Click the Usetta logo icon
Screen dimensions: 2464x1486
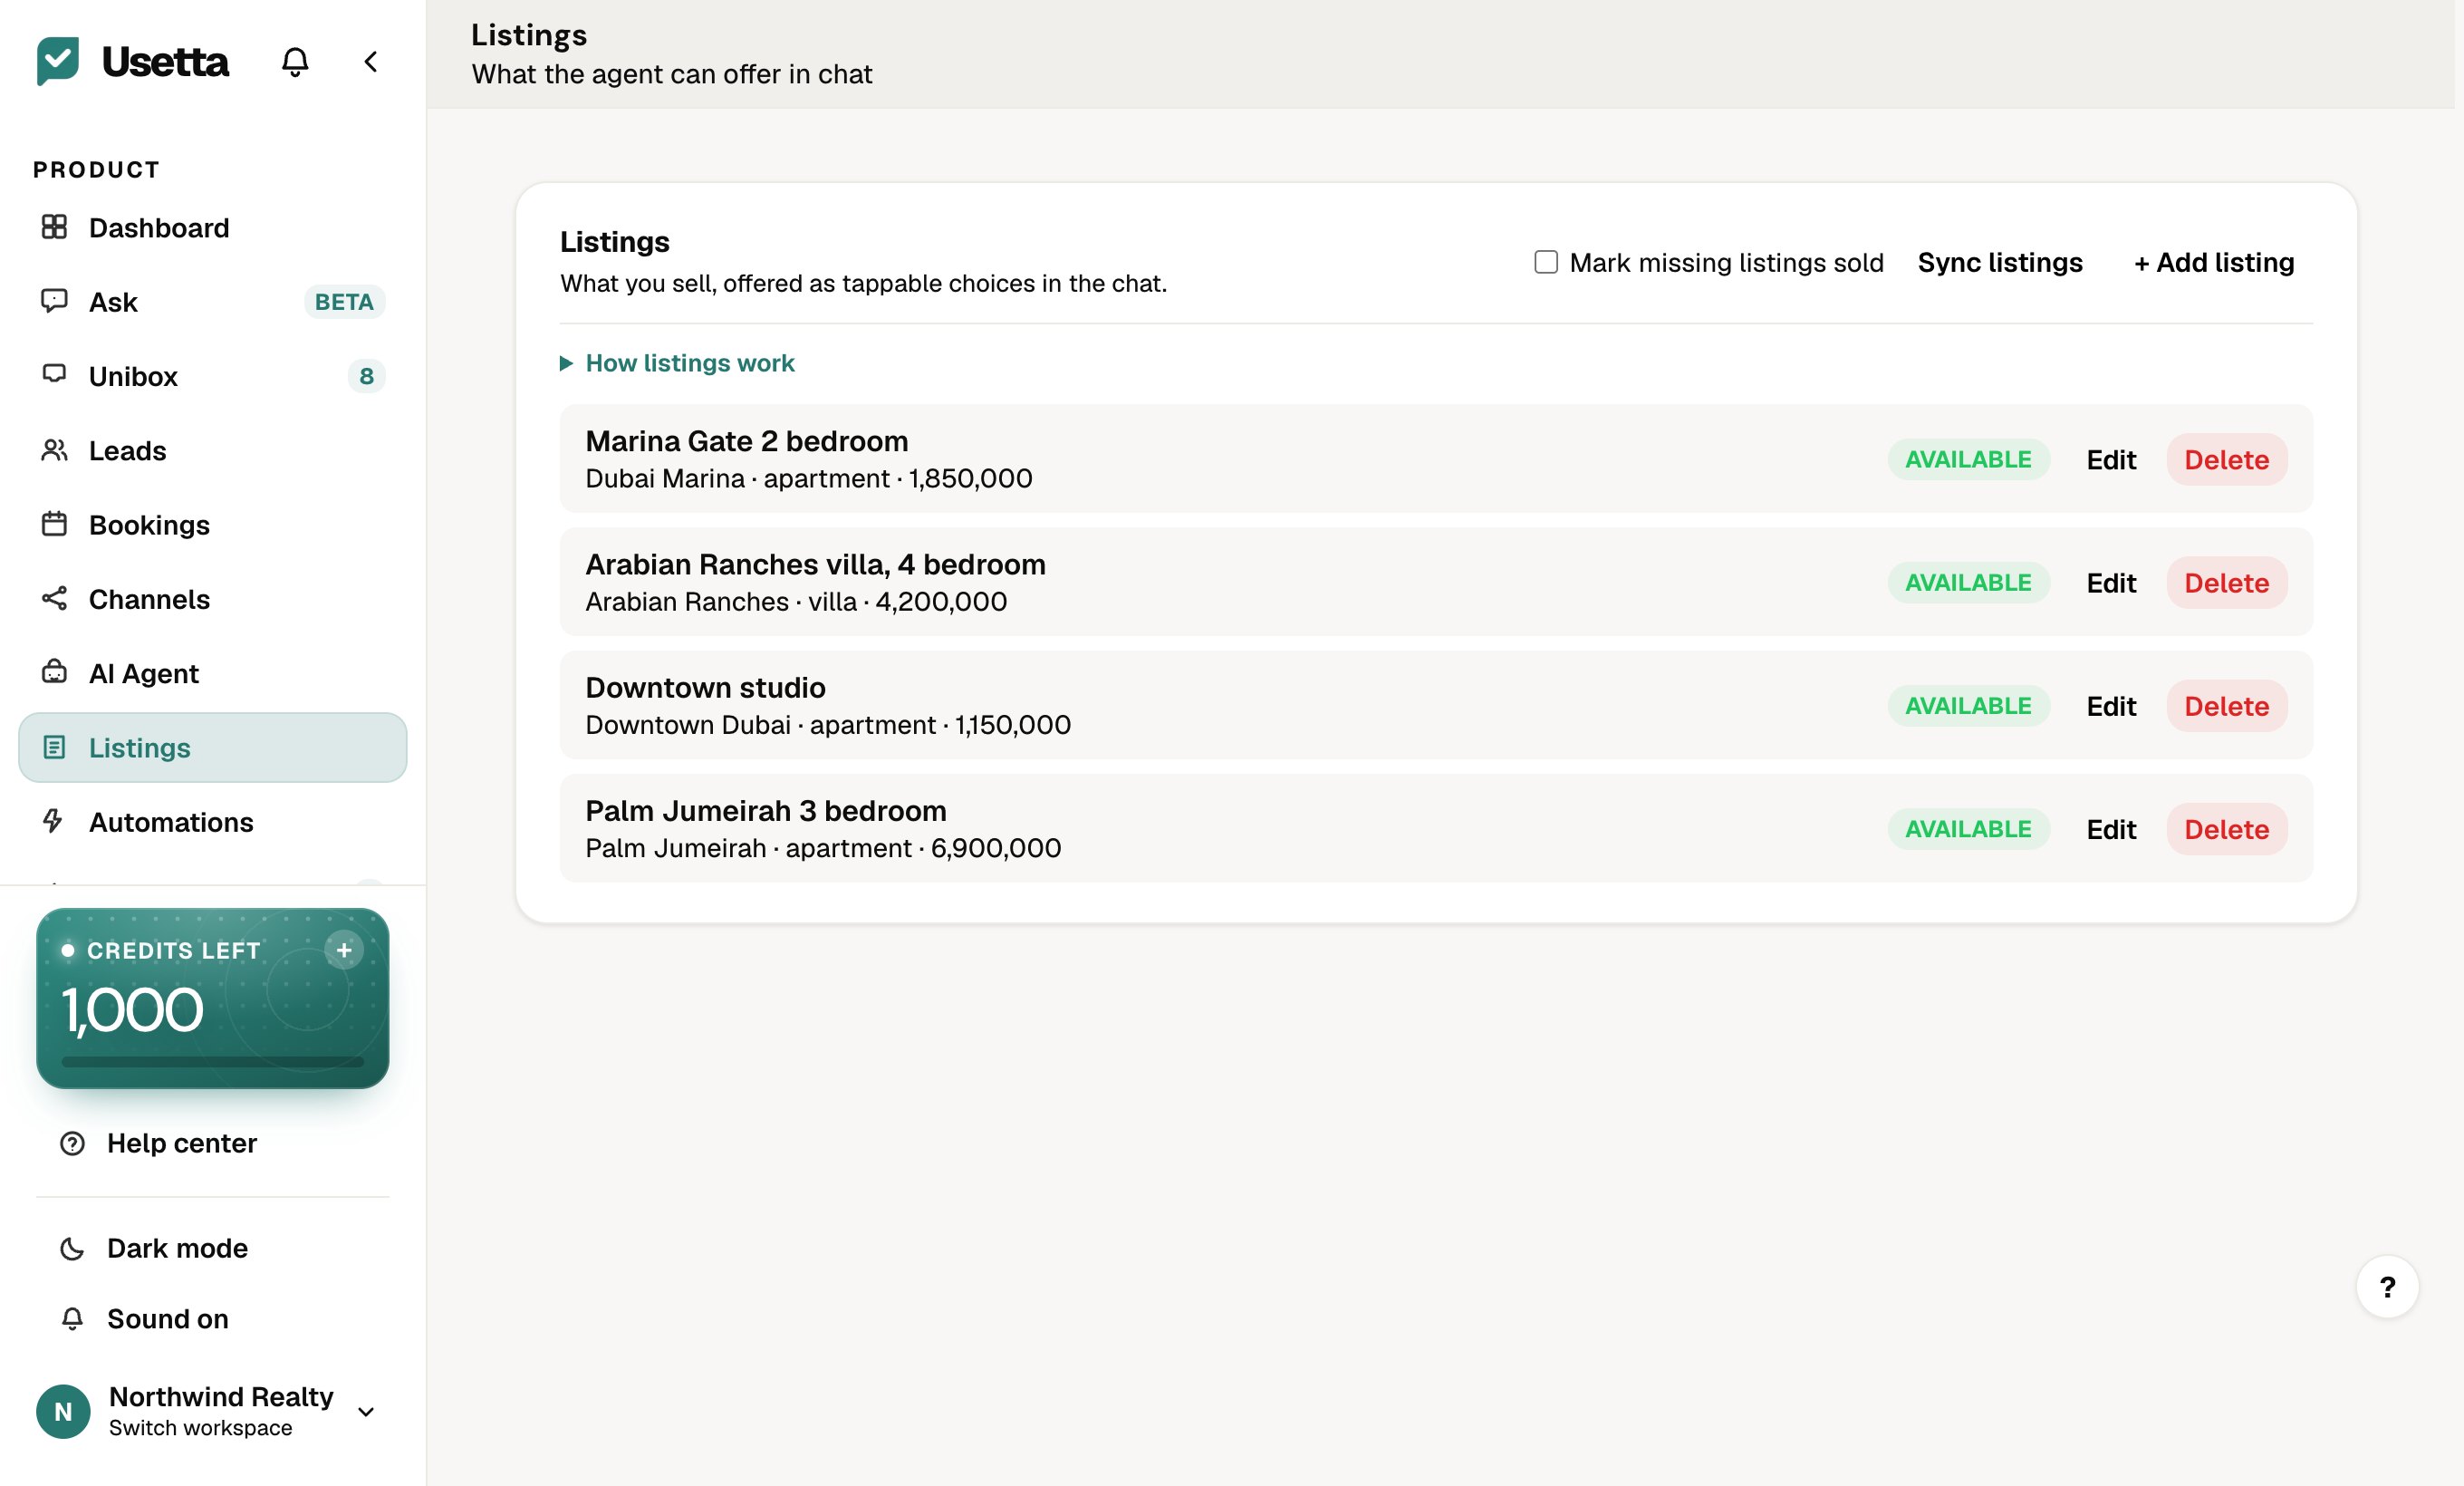pyautogui.click(x=58, y=61)
